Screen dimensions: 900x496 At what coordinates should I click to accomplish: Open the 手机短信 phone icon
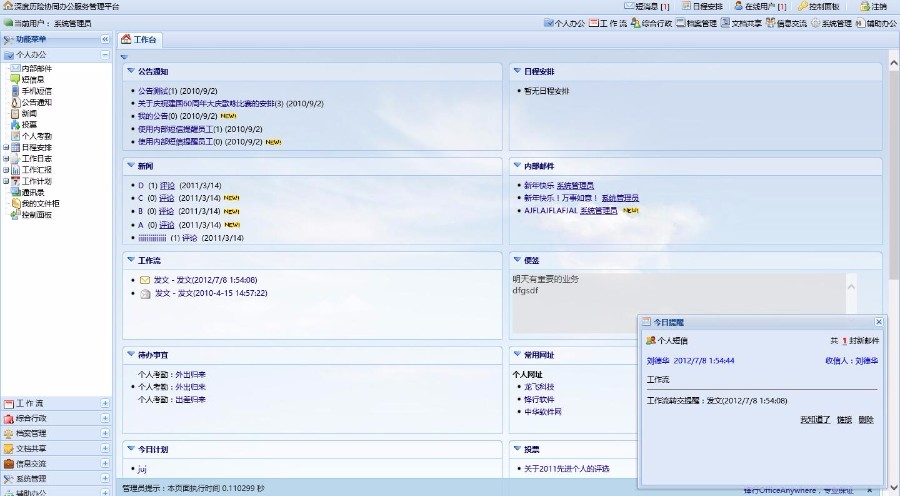coord(15,91)
